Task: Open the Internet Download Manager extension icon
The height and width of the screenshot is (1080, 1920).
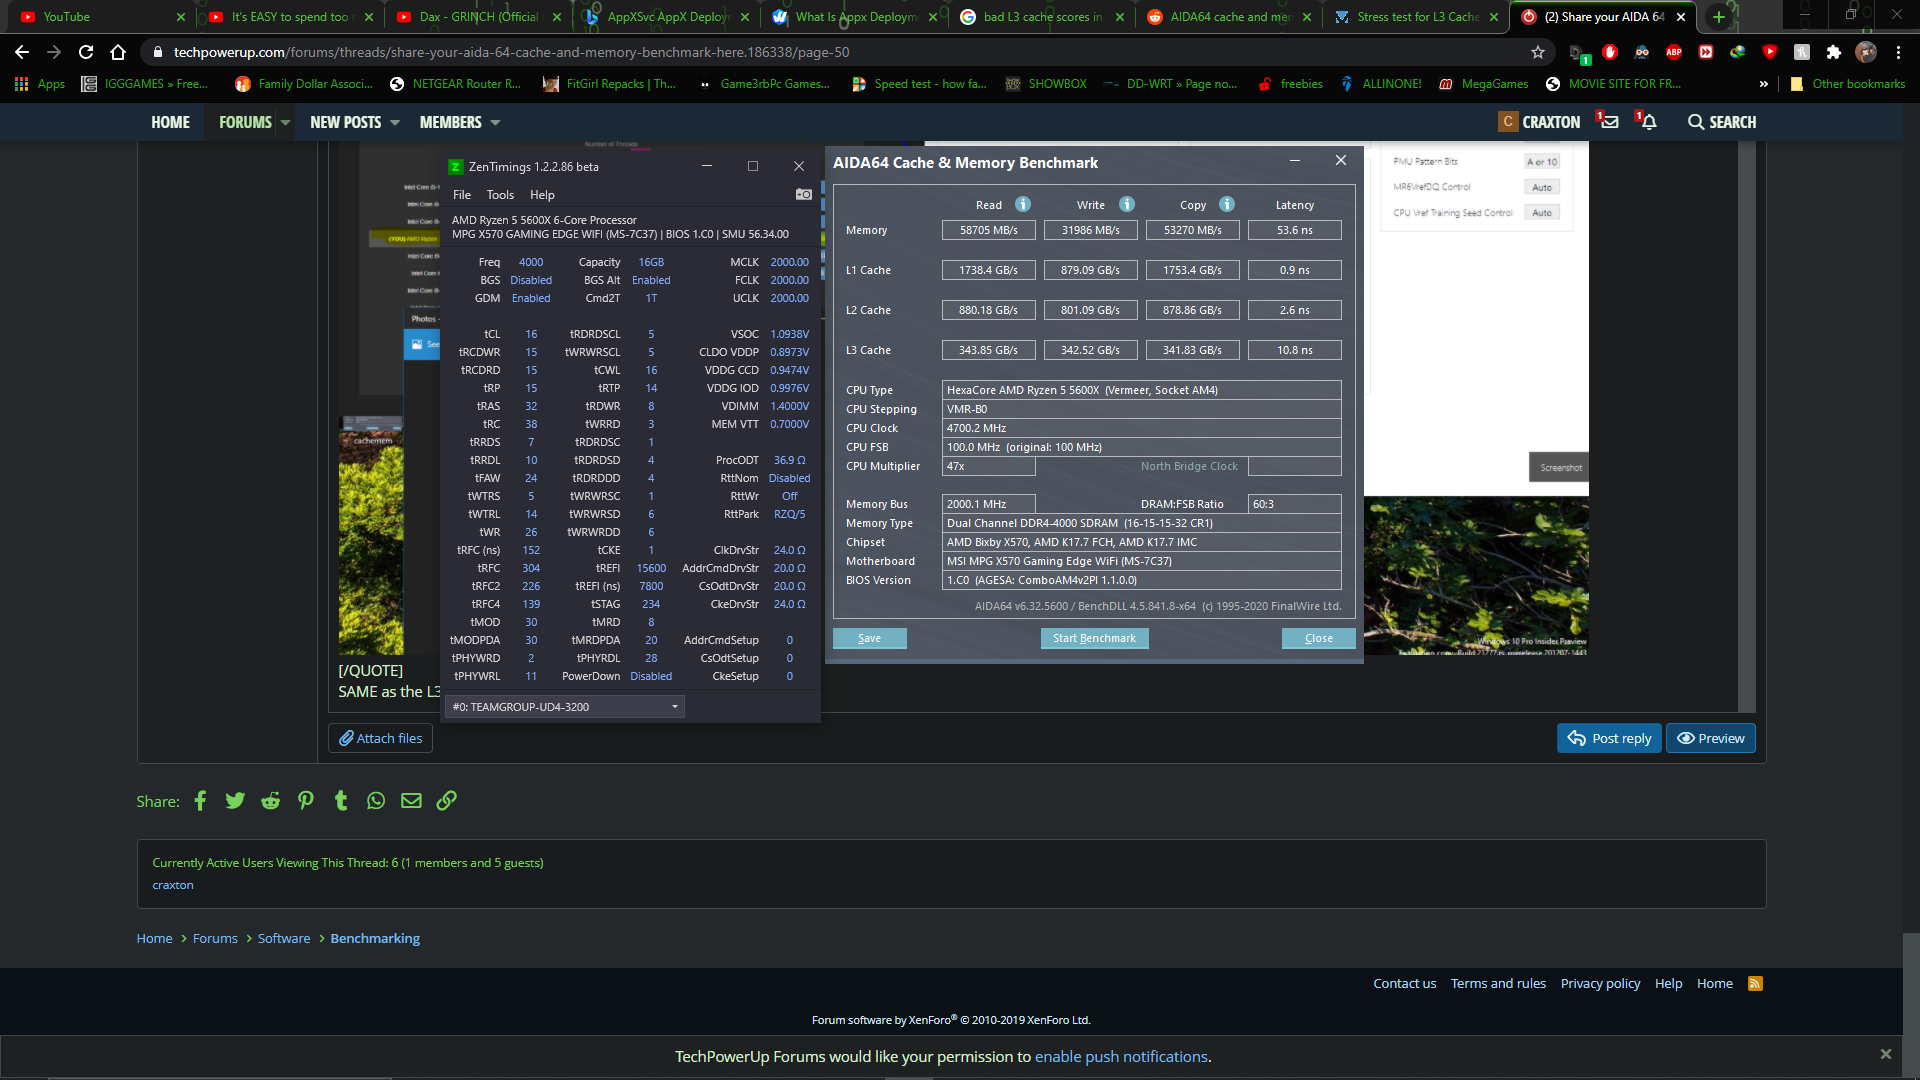Action: pyautogui.click(x=1738, y=52)
